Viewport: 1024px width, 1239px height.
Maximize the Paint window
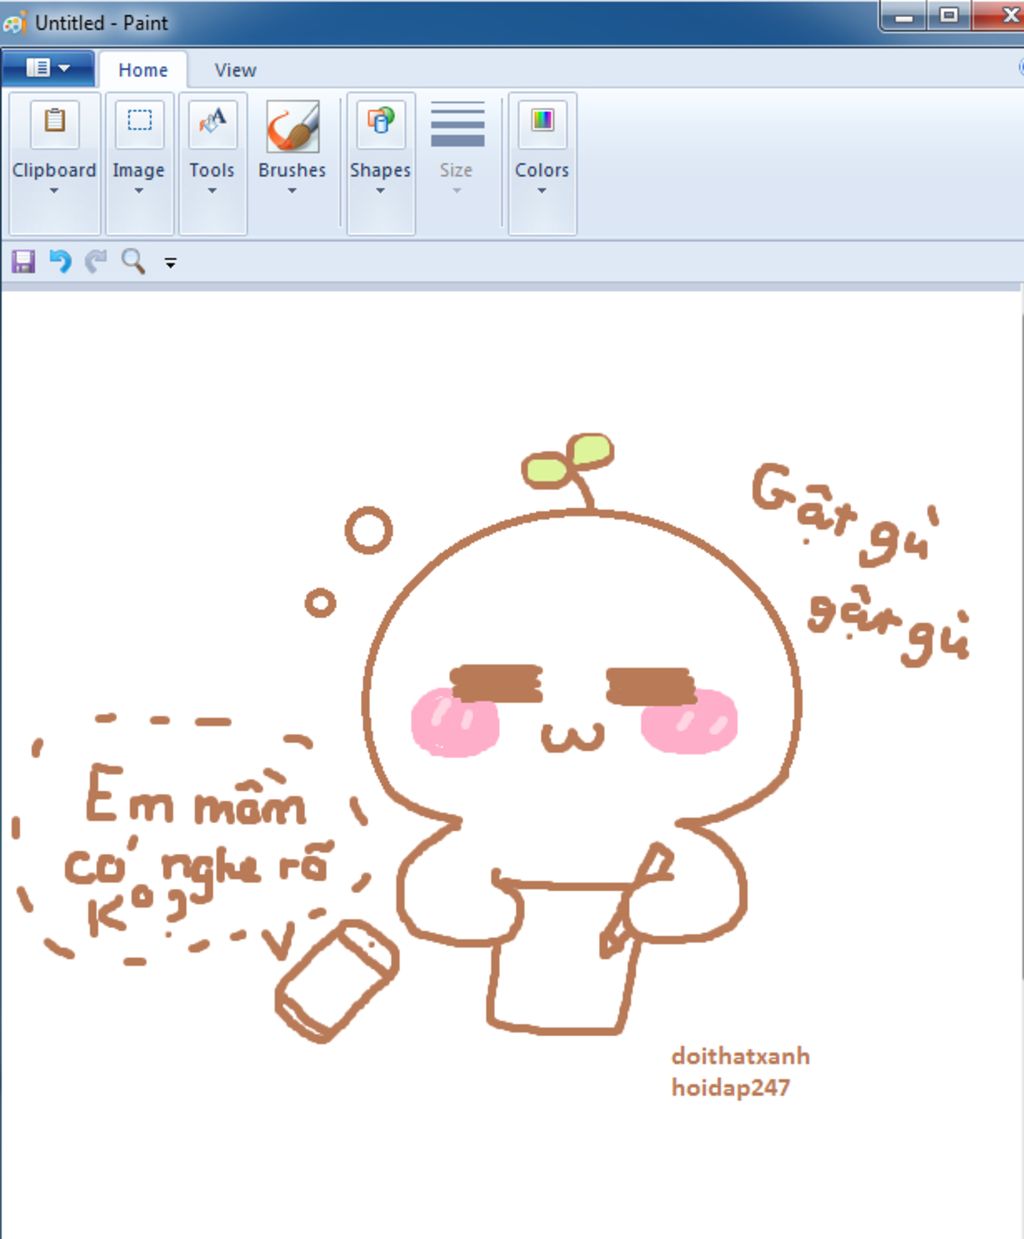point(950,16)
